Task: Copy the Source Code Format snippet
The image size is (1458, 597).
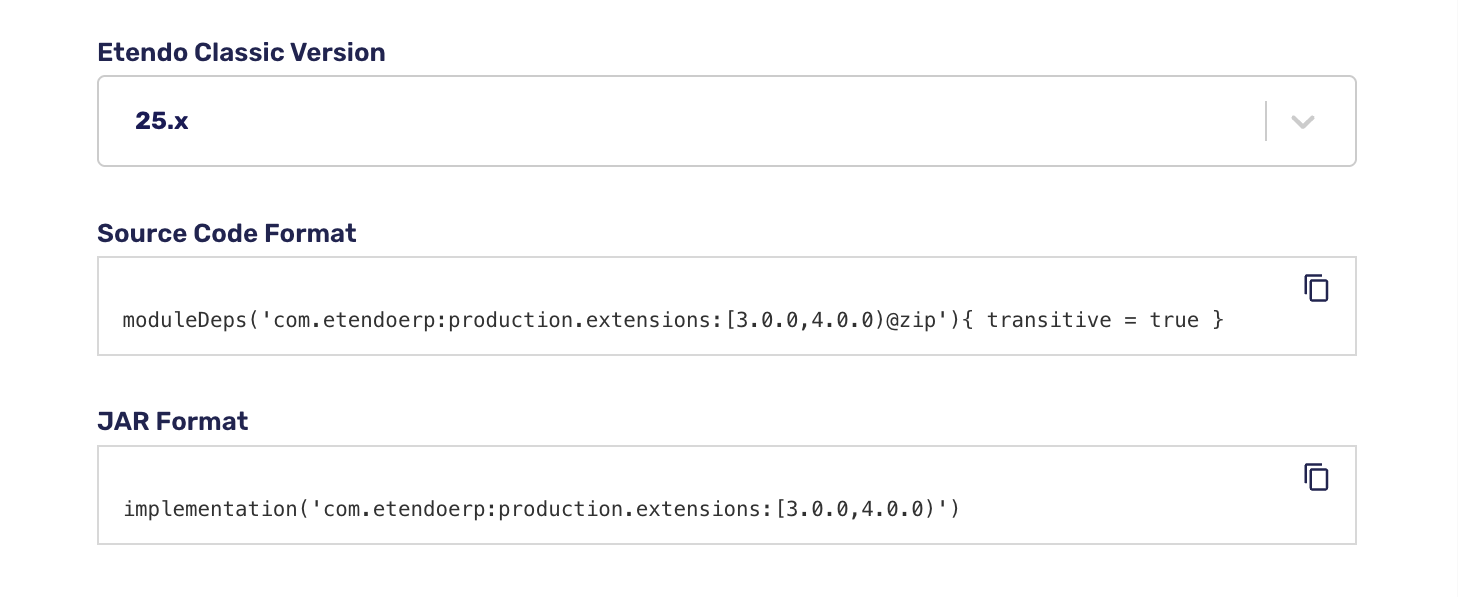Action: pyautogui.click(x=1317, y=288)
